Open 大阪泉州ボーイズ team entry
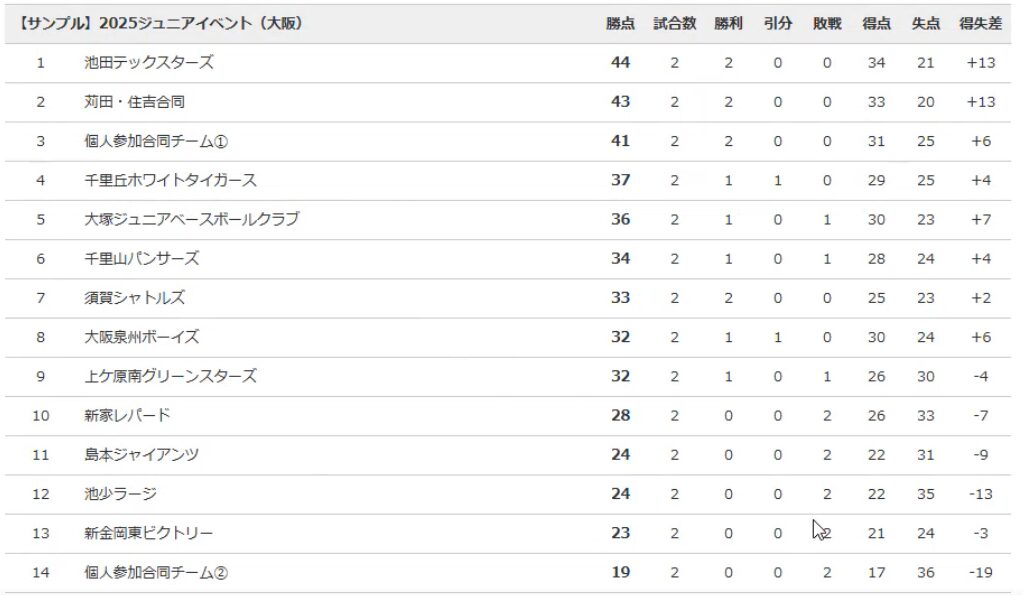Image resolution: width=1023 pixels, height=595 pixels. point(142,337)
